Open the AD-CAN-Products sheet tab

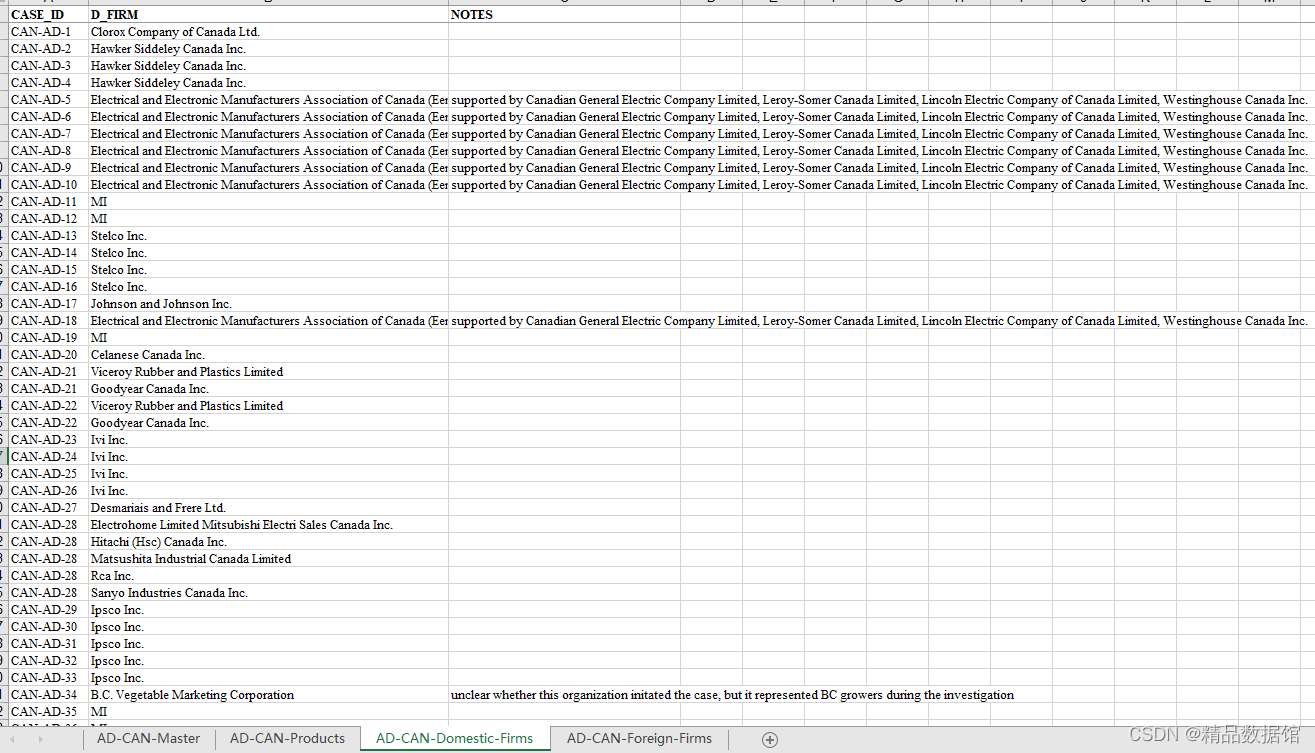click(287, 738)
